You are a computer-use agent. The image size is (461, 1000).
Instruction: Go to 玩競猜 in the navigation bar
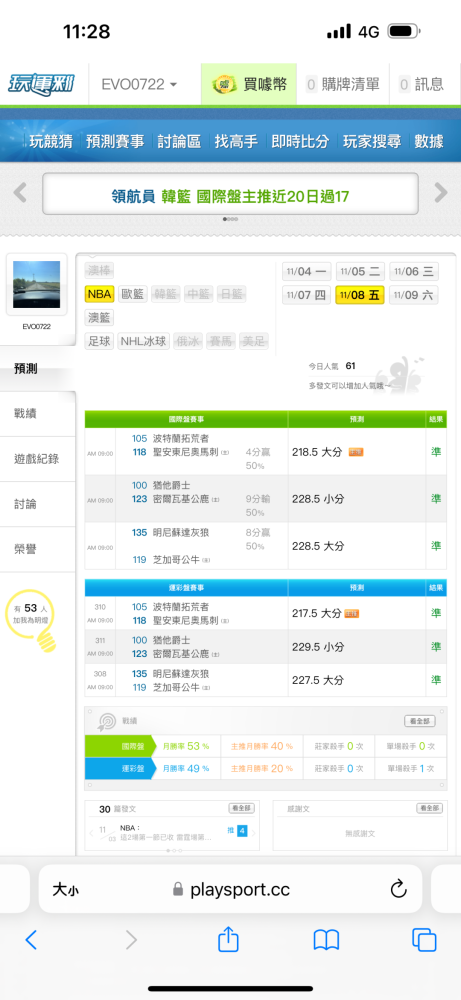50,141
